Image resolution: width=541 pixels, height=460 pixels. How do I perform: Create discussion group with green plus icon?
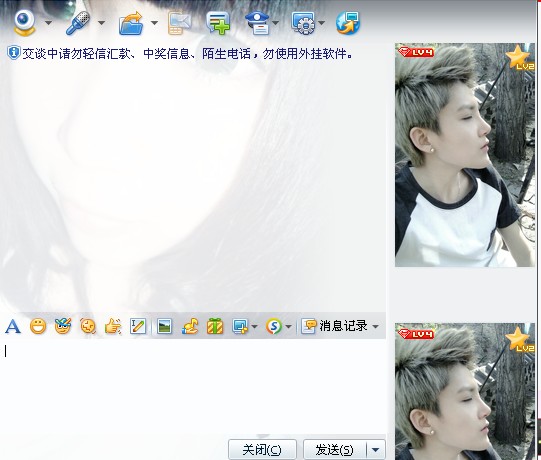tap(218, 23)
